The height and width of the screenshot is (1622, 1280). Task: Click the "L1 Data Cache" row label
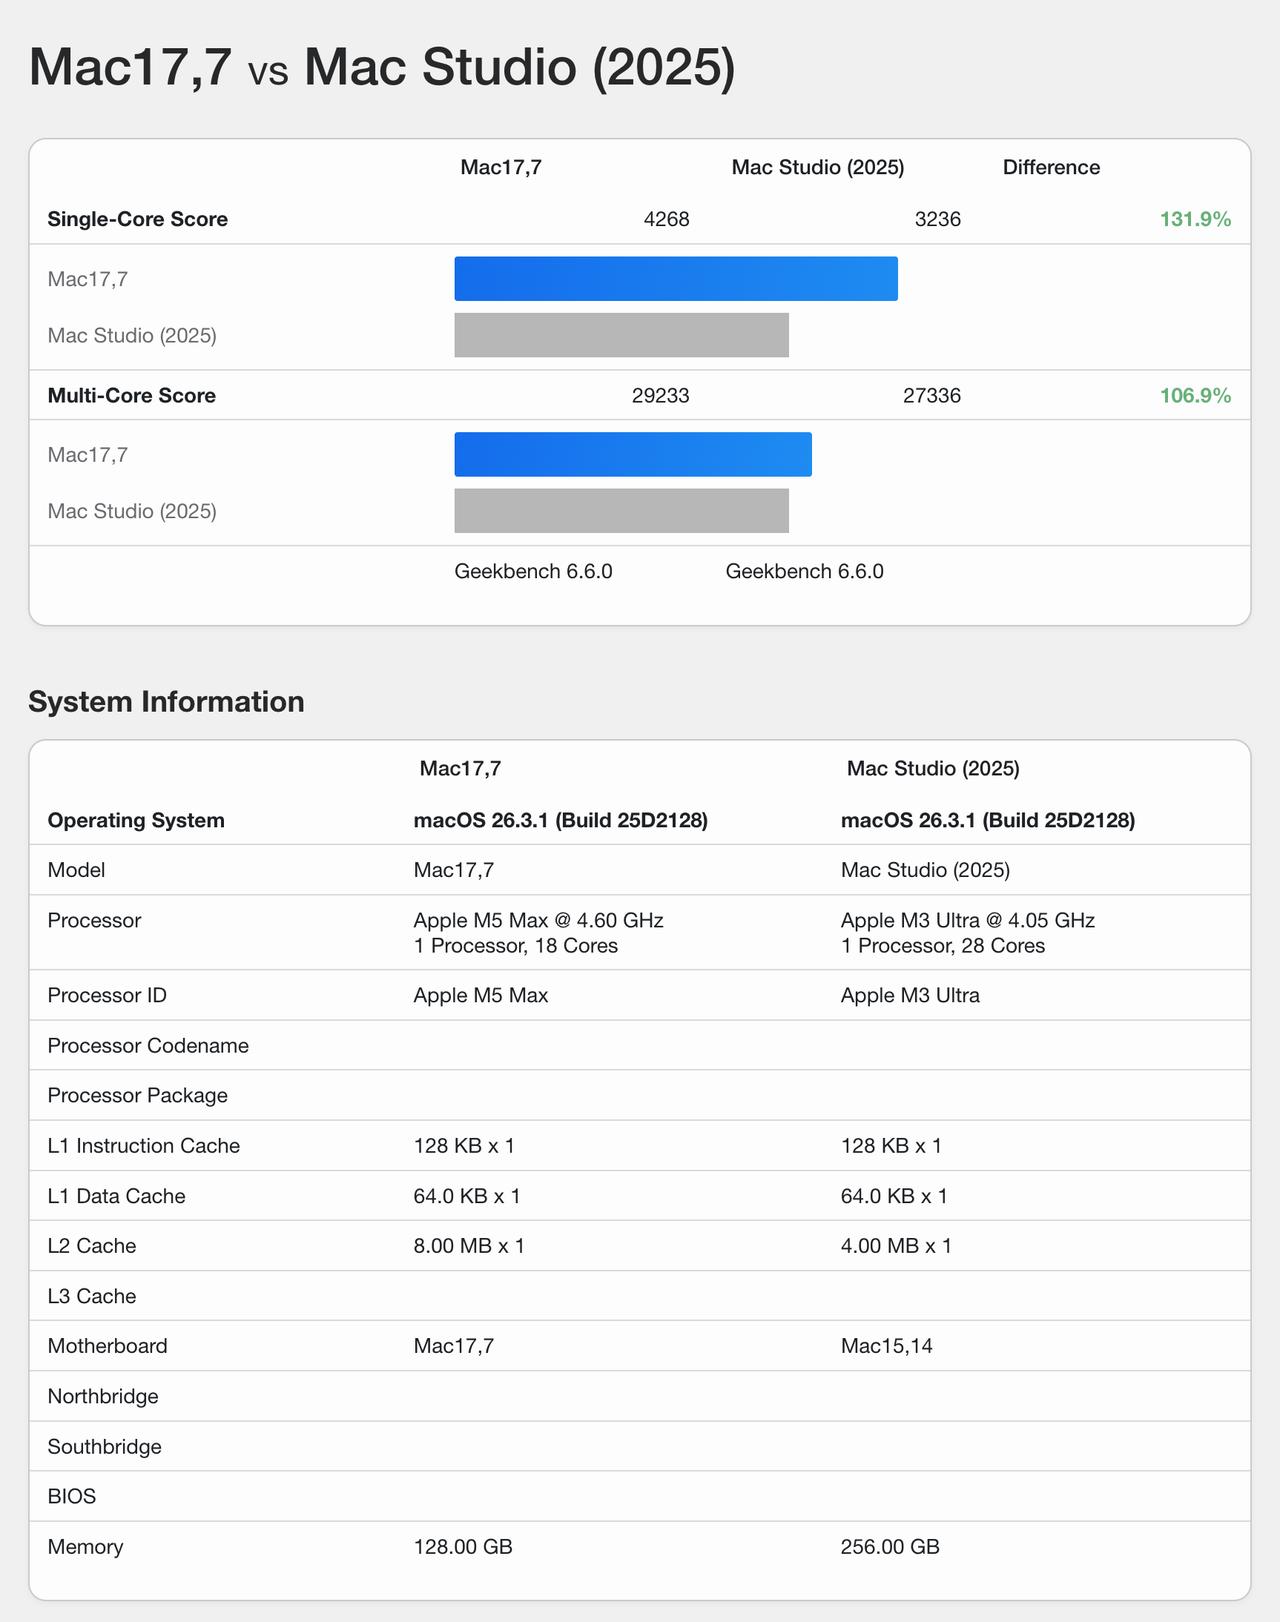pos(117,1196)
